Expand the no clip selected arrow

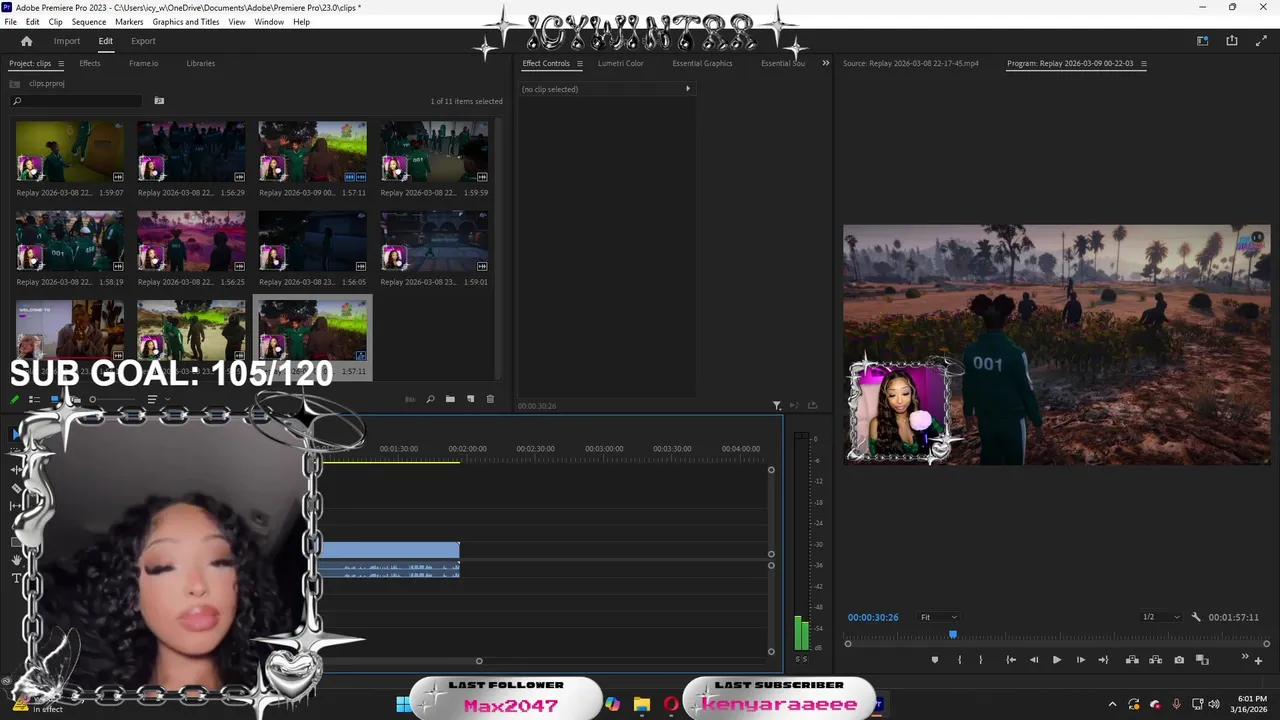(x=687, y=89)
